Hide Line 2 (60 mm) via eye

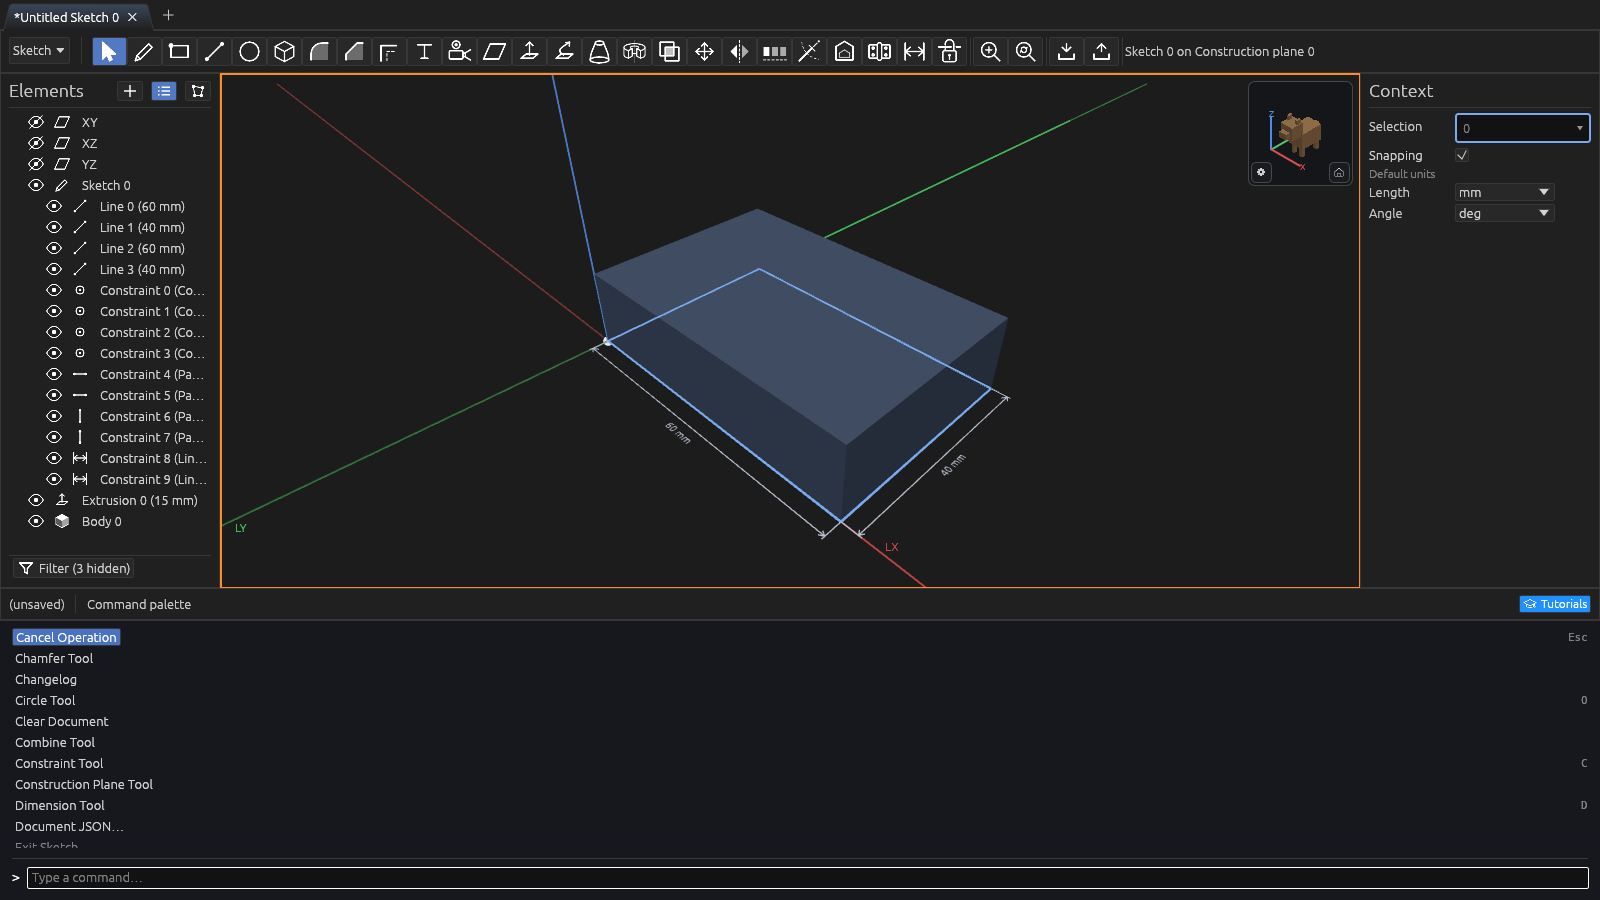pyautogui.click(x=54, y=248)
